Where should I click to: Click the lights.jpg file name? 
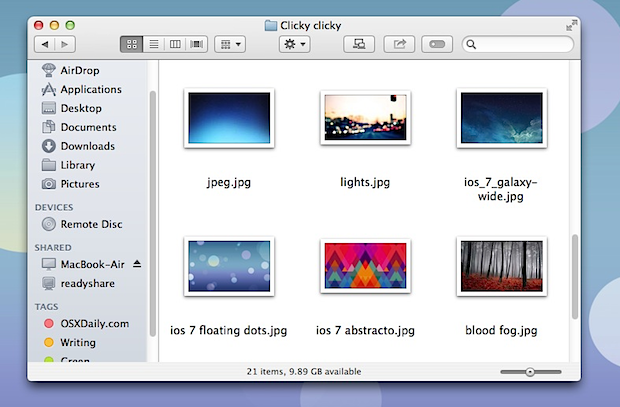[x=365, y=182]
